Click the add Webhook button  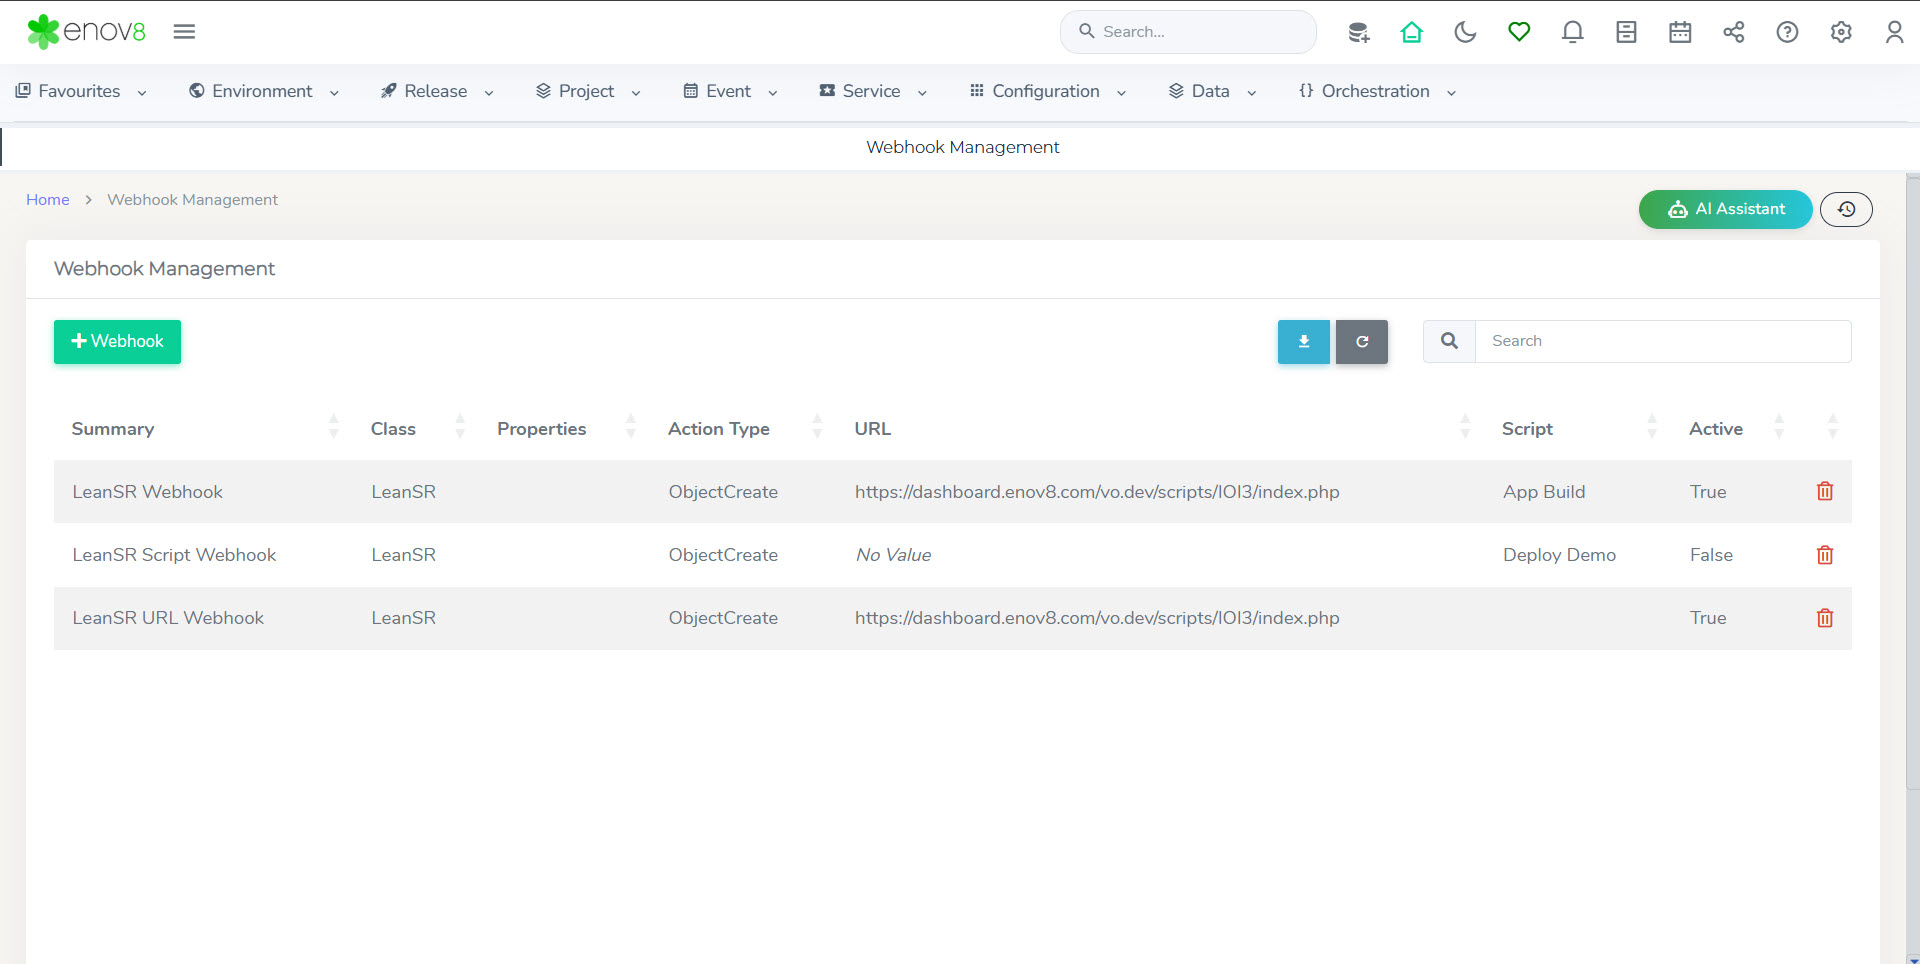pyautogui.click(x=117, y=342)
